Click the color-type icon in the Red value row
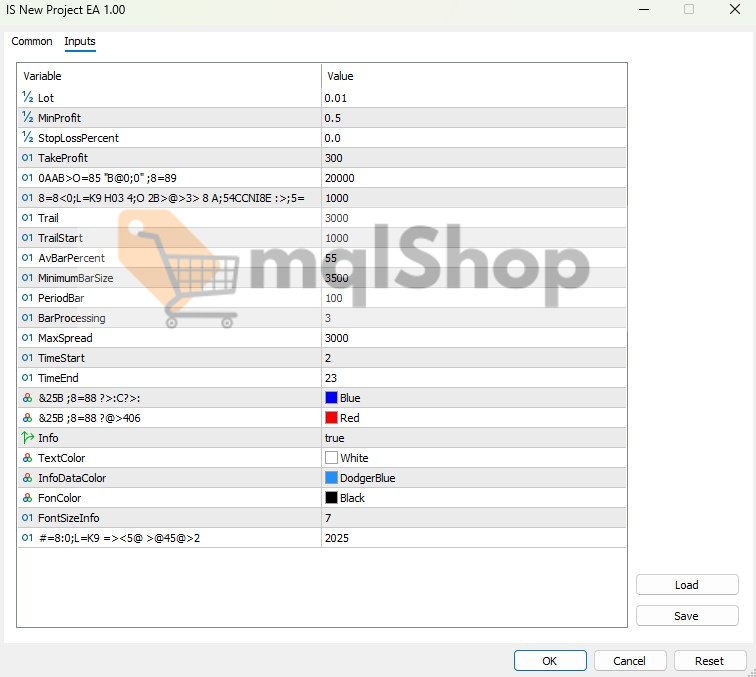 (27, 418)
